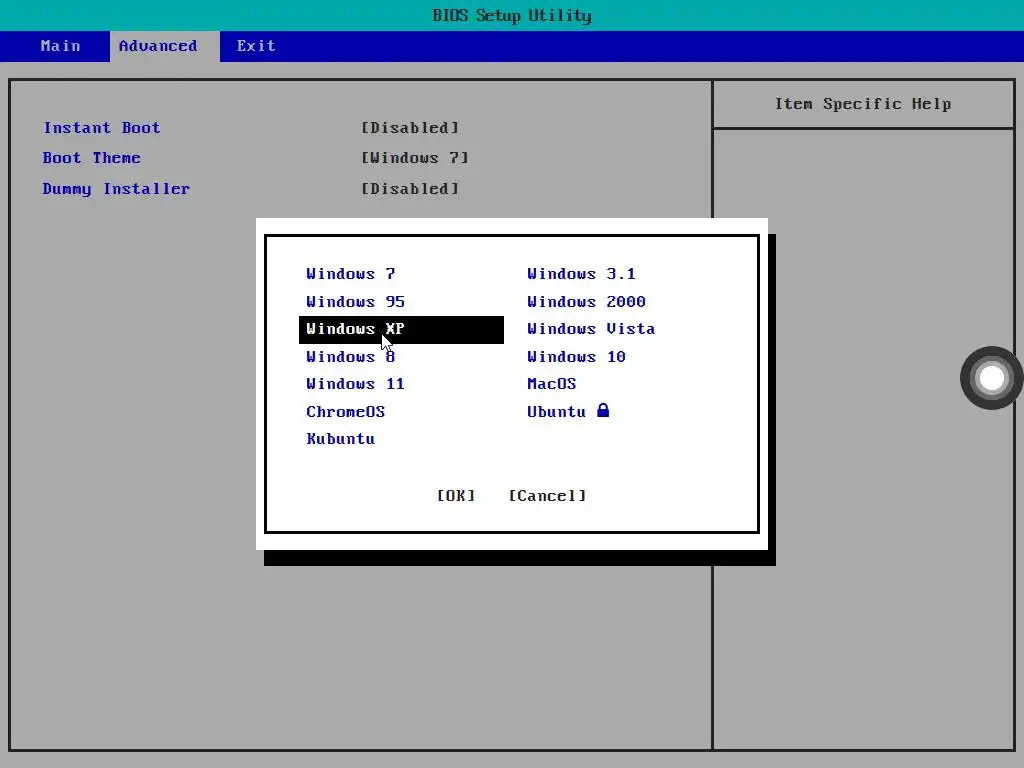
Task: Choose Windows 3.1 theme
Action: click(581, 274)
